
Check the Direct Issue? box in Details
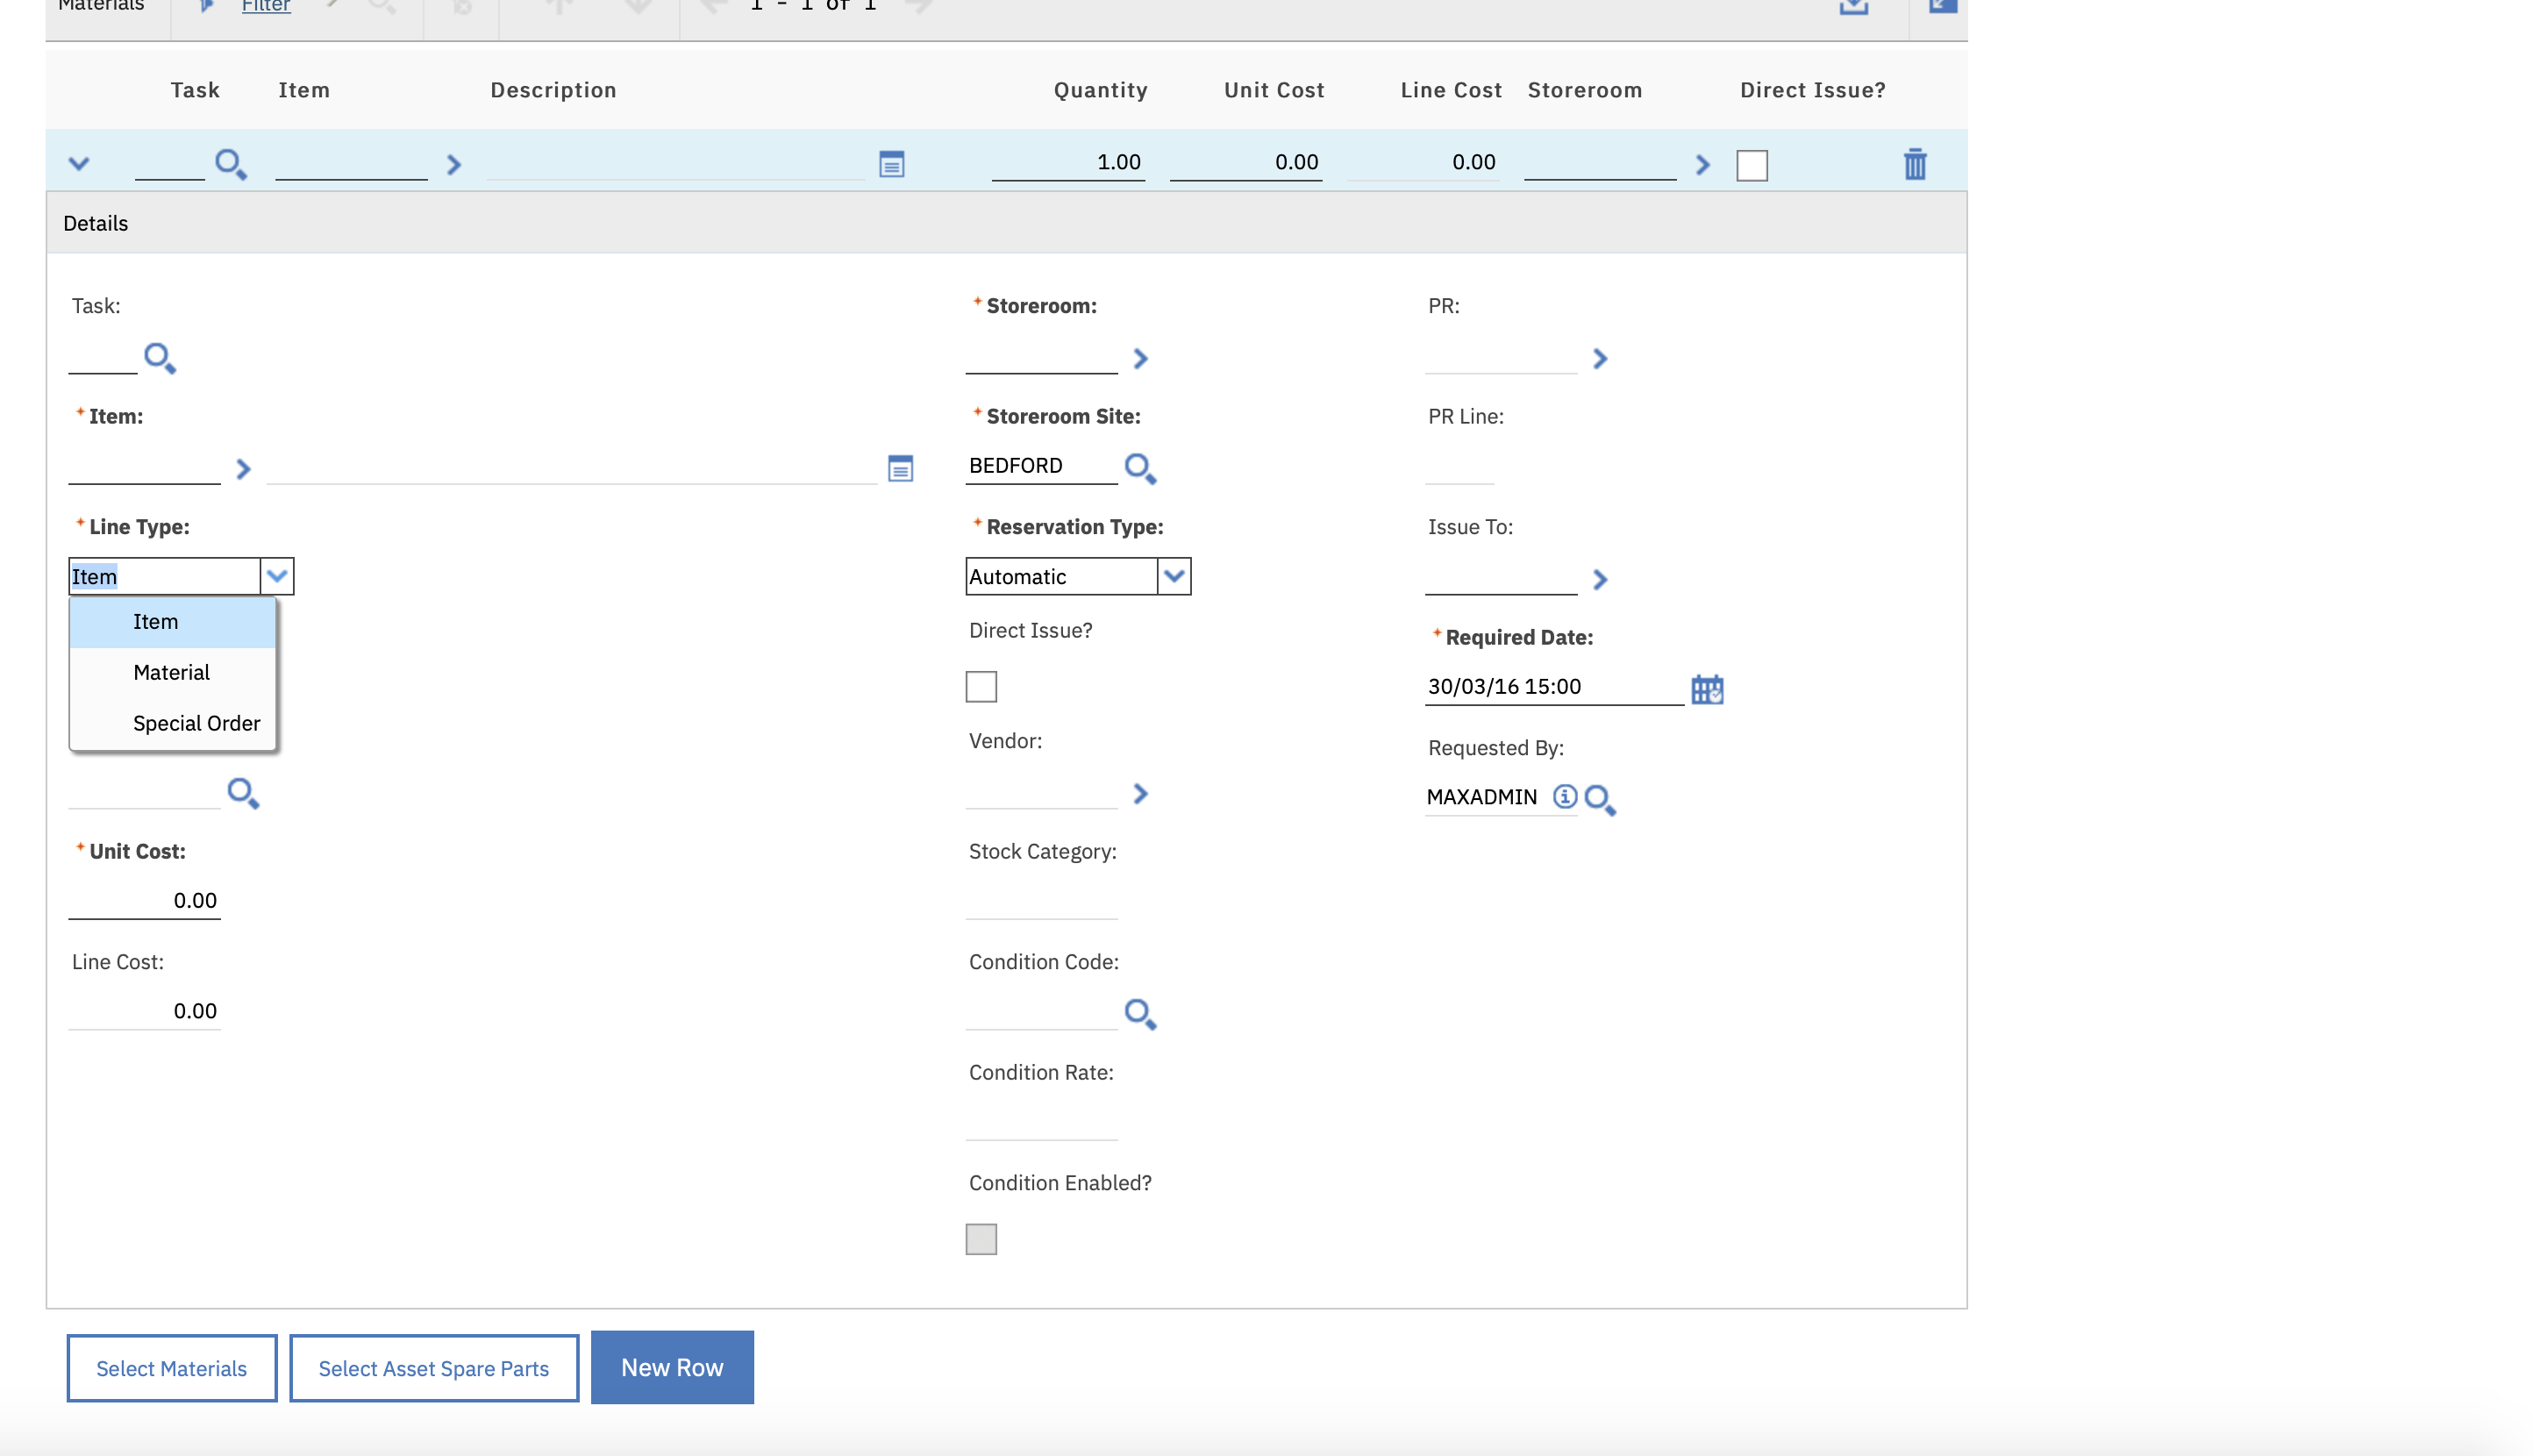[982, 686]
